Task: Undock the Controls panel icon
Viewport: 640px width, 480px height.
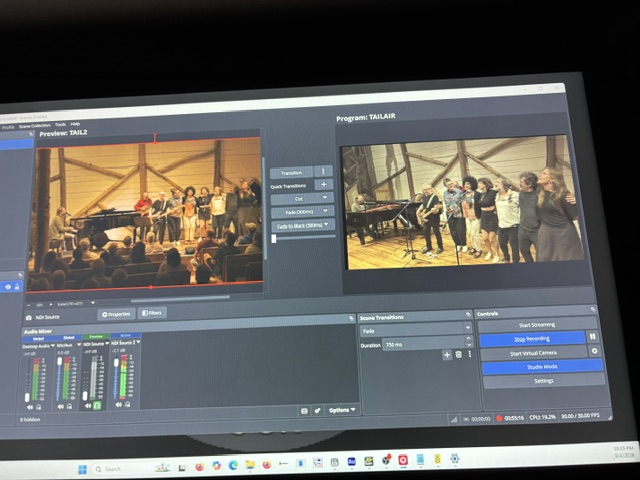Action: [x=593, y=310]
